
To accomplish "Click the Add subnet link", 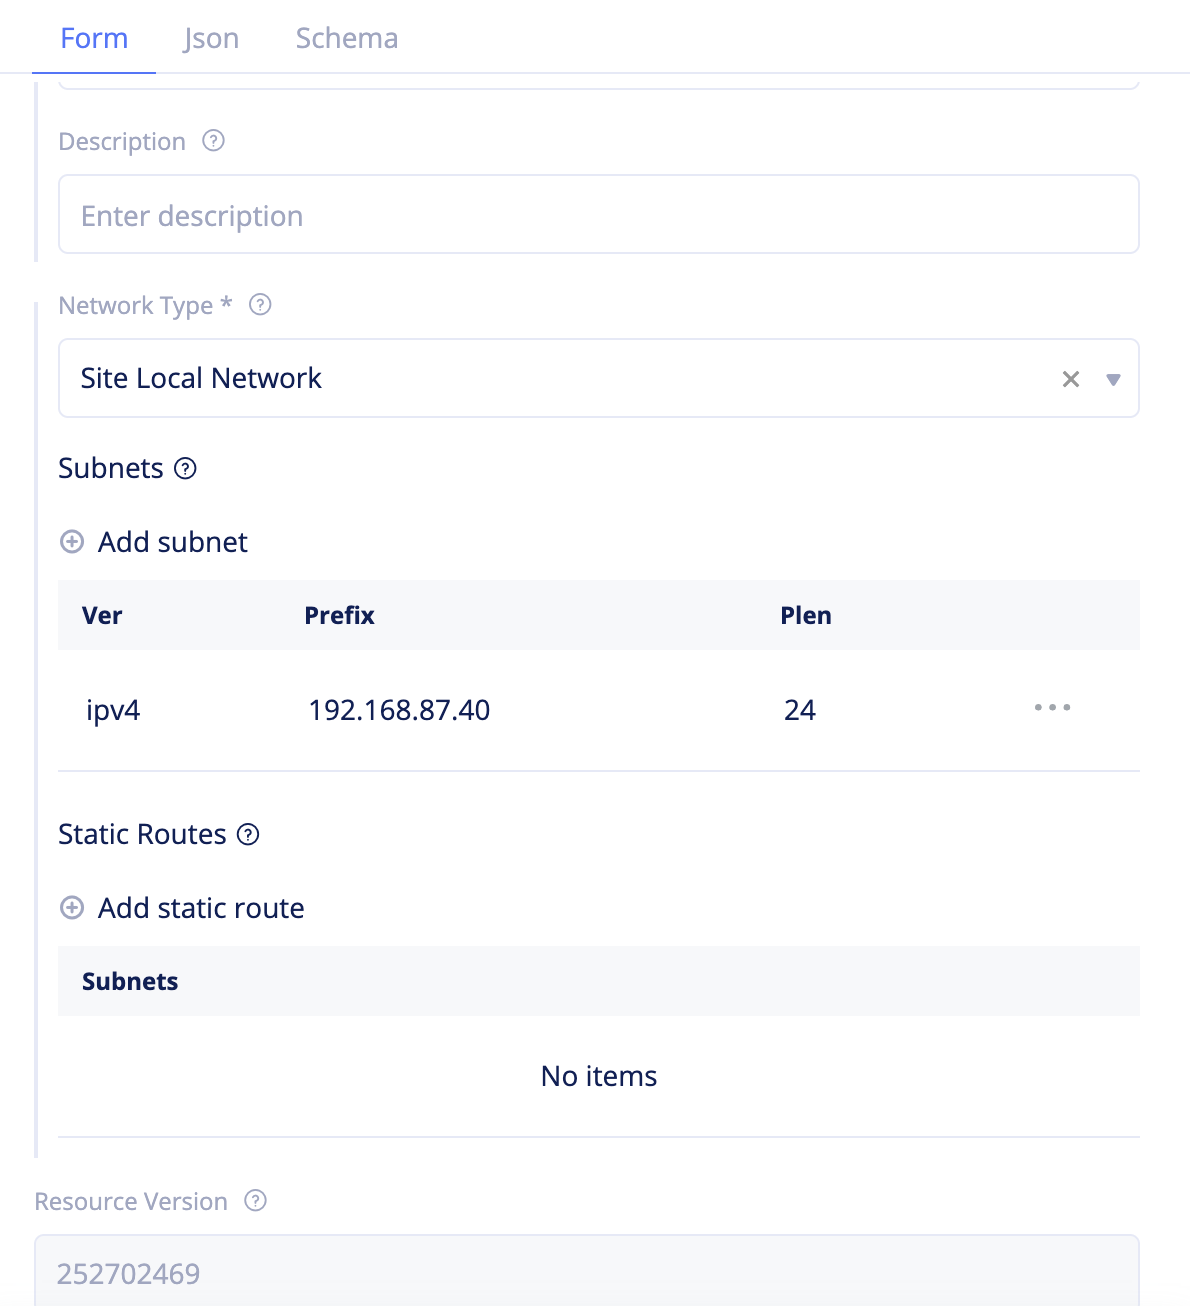I will coord(173,542).
